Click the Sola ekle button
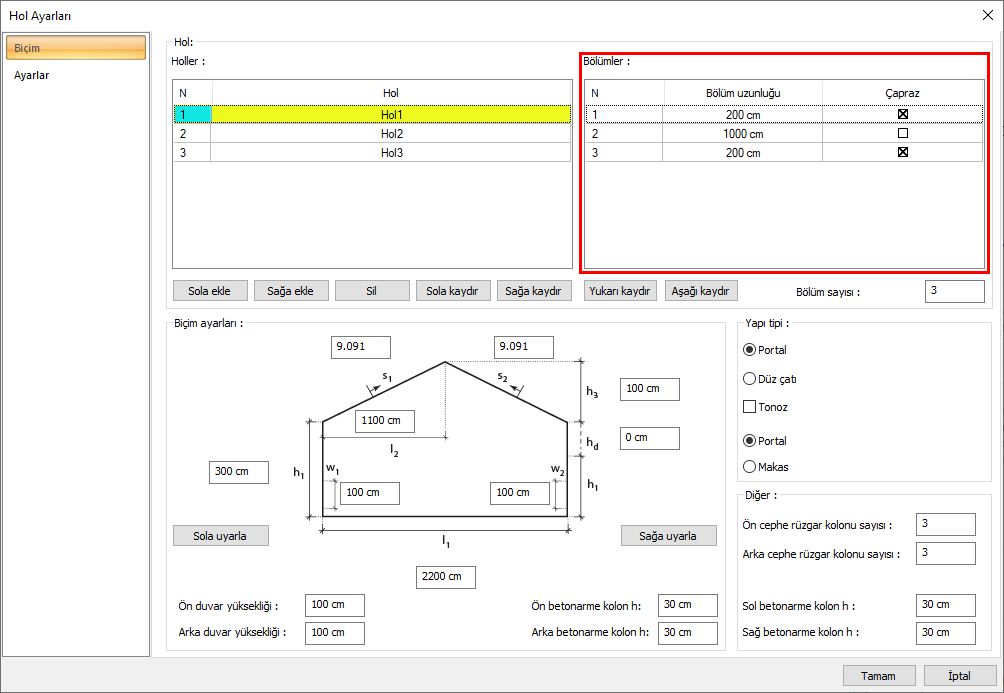The image size is (1004, 693). [x=210, y=291]
